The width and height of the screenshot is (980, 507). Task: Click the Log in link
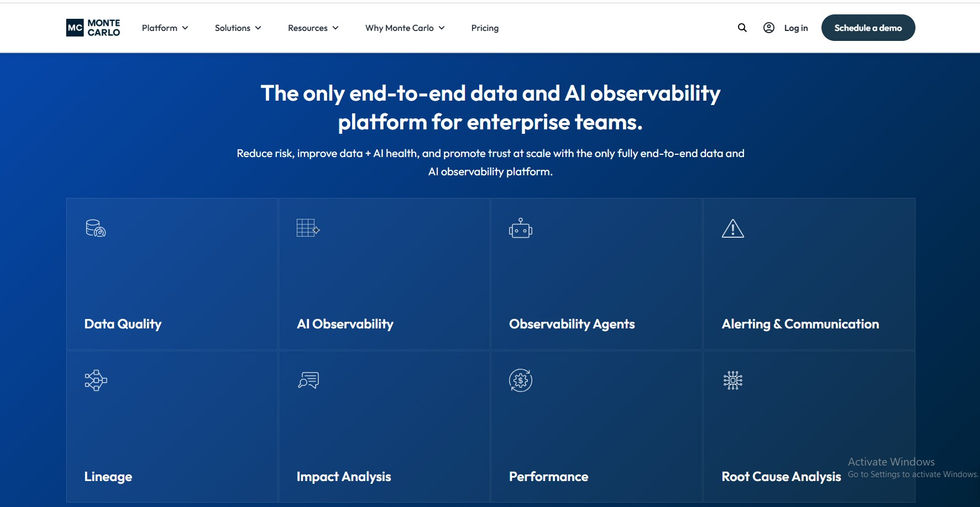pyautogui.click(x=796, y=28)
